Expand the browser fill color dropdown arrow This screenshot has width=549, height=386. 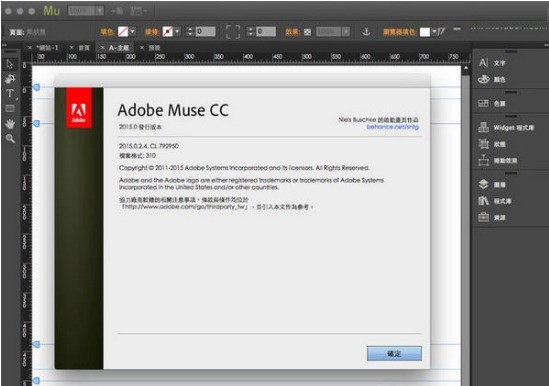point(434,32)
